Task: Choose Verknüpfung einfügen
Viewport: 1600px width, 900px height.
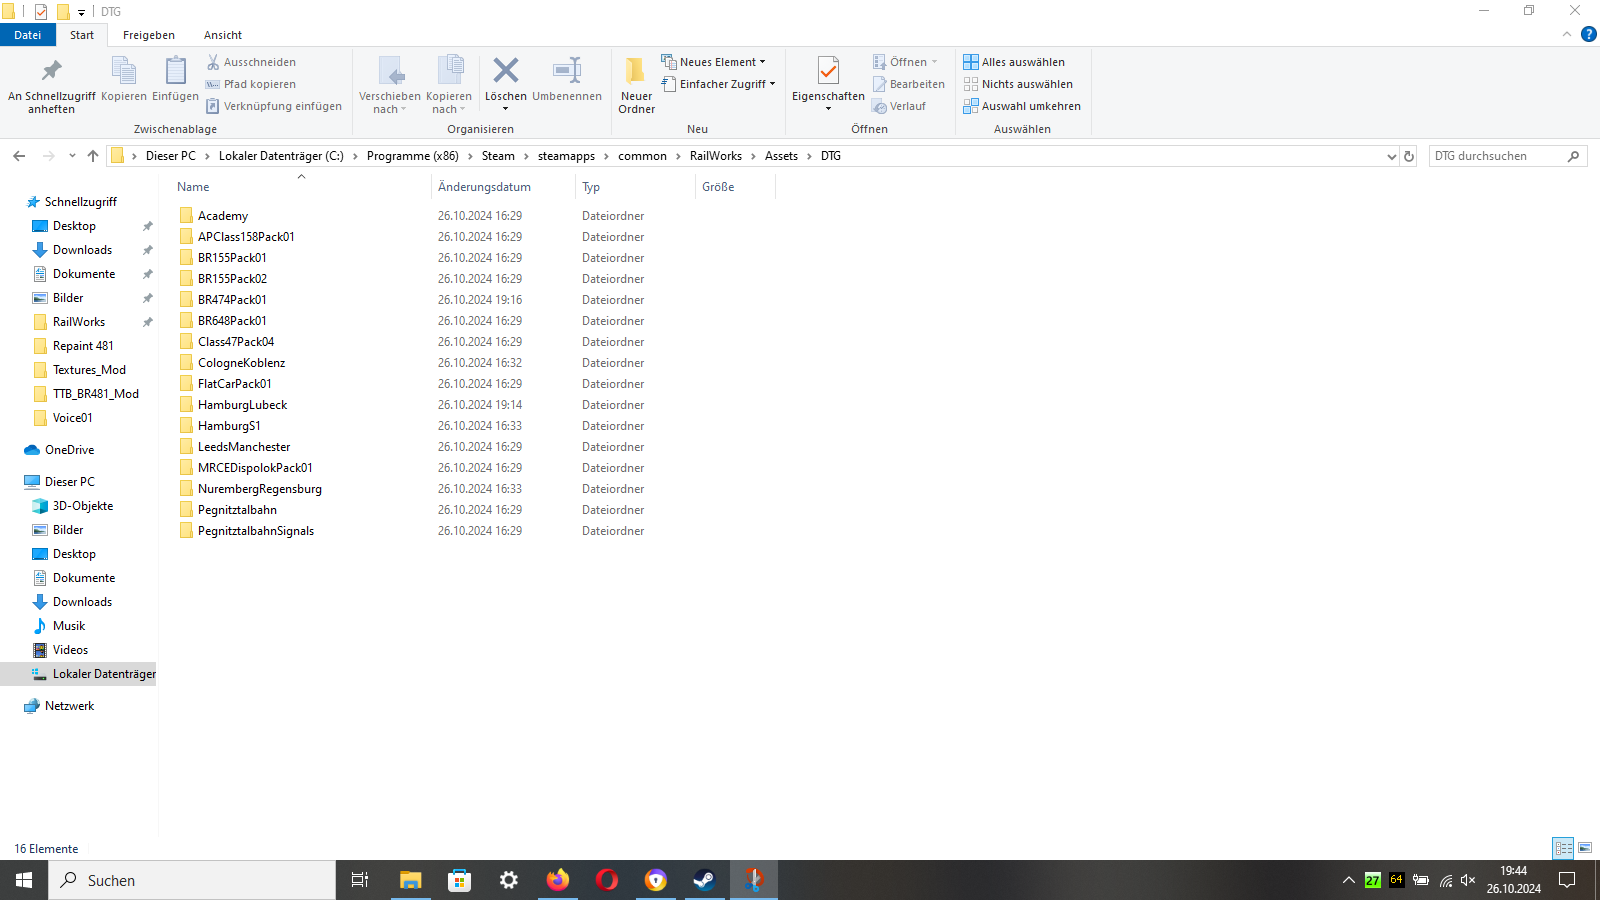Action: [274, 106]
